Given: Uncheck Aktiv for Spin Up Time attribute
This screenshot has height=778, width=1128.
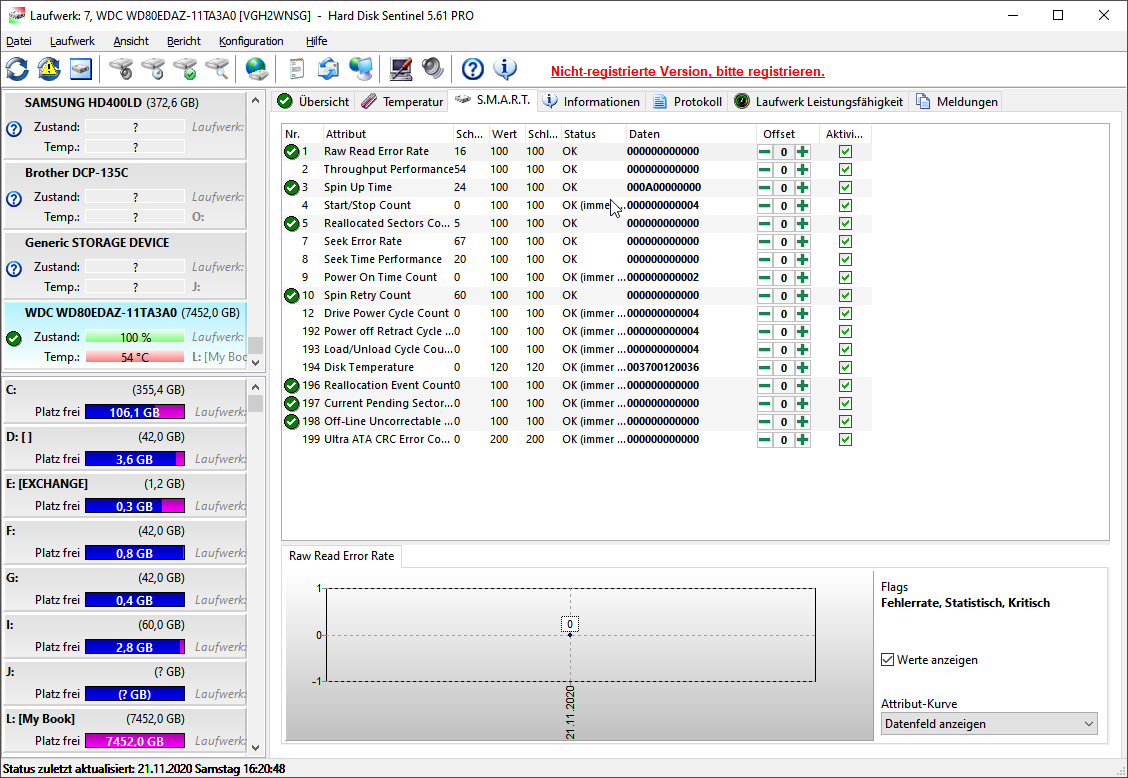Looking at the screenshot, I should click(845, 187).
